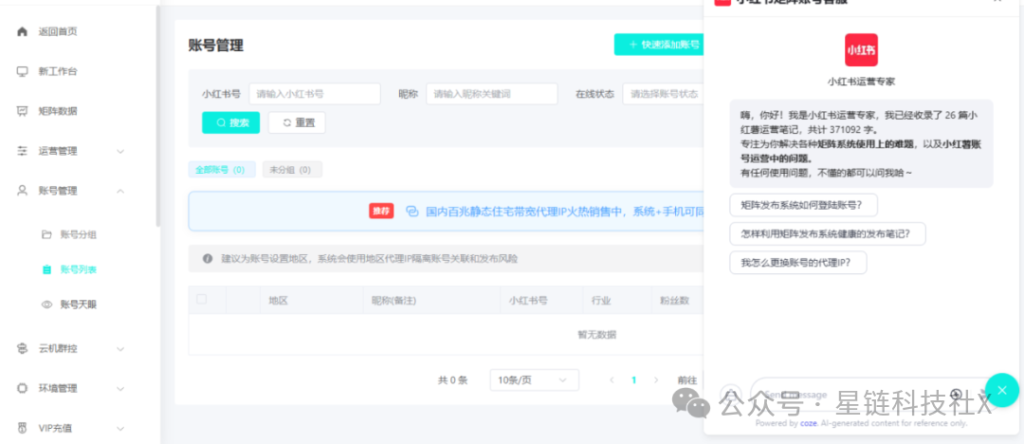
Task: Click the next page arrow in pagination
Action: coord(656,380)
